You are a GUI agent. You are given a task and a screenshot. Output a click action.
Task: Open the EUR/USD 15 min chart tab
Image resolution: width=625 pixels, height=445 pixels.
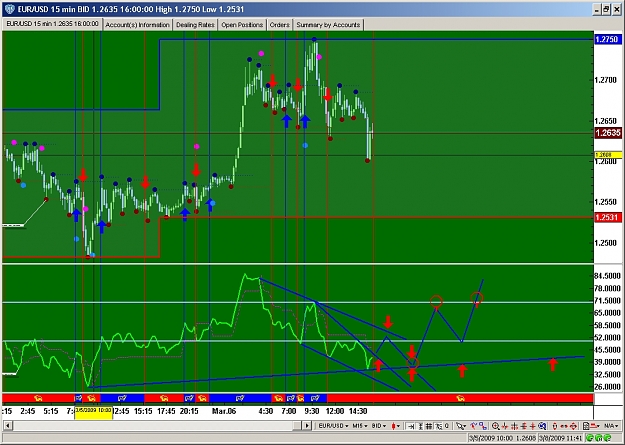pyautogui.click(x=52, y=24)
